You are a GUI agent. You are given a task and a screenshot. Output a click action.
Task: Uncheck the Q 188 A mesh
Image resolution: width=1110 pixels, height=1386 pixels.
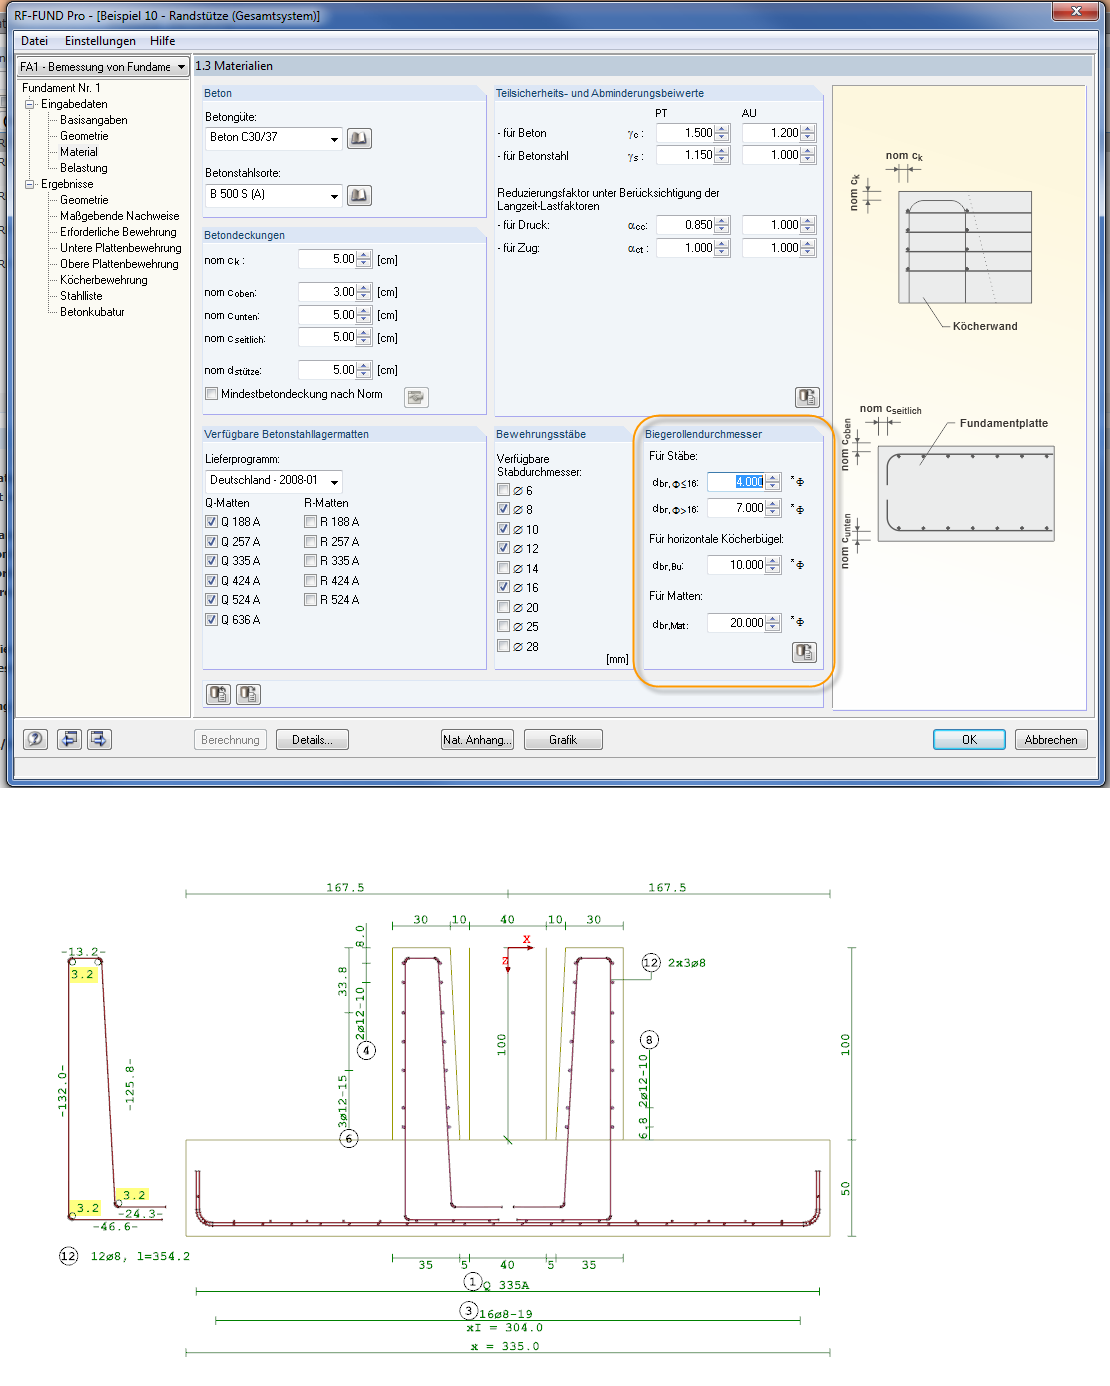(212, 522)
